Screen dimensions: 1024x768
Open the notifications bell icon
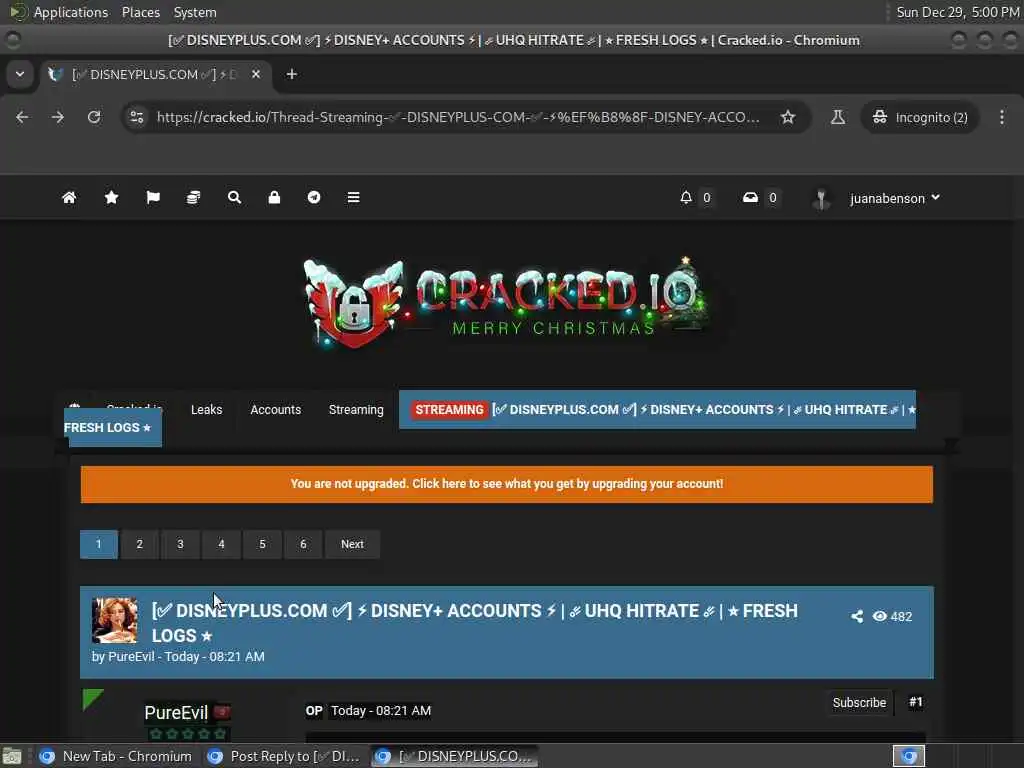tap(686, 197)
